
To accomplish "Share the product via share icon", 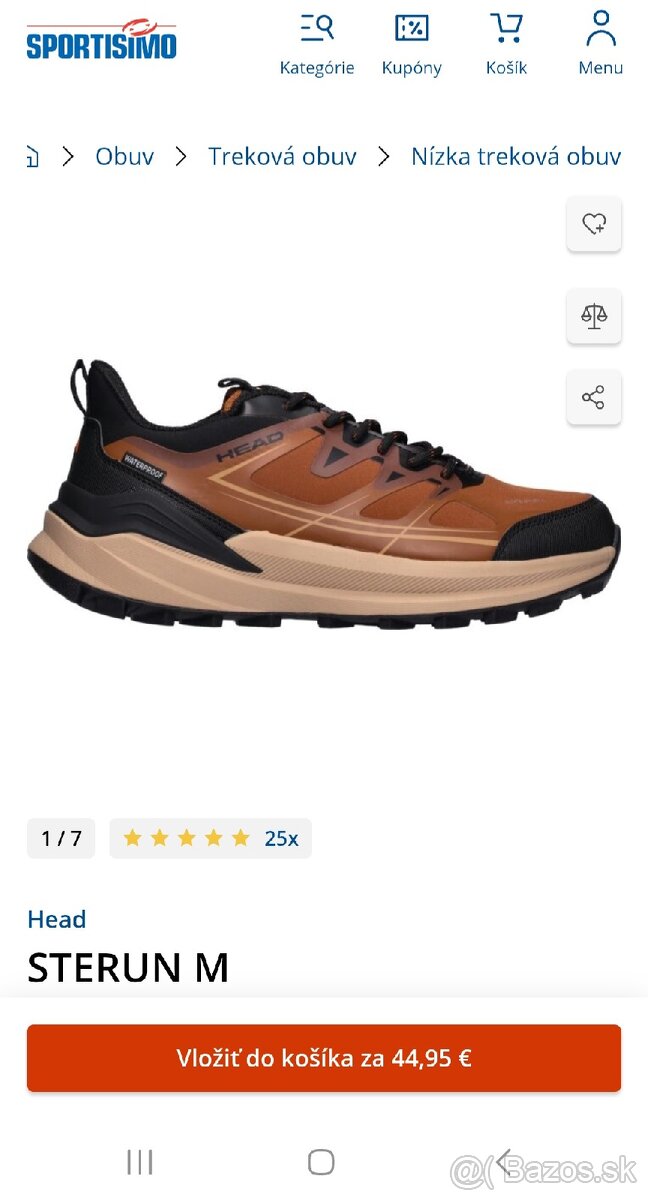I will click(594, 397).
